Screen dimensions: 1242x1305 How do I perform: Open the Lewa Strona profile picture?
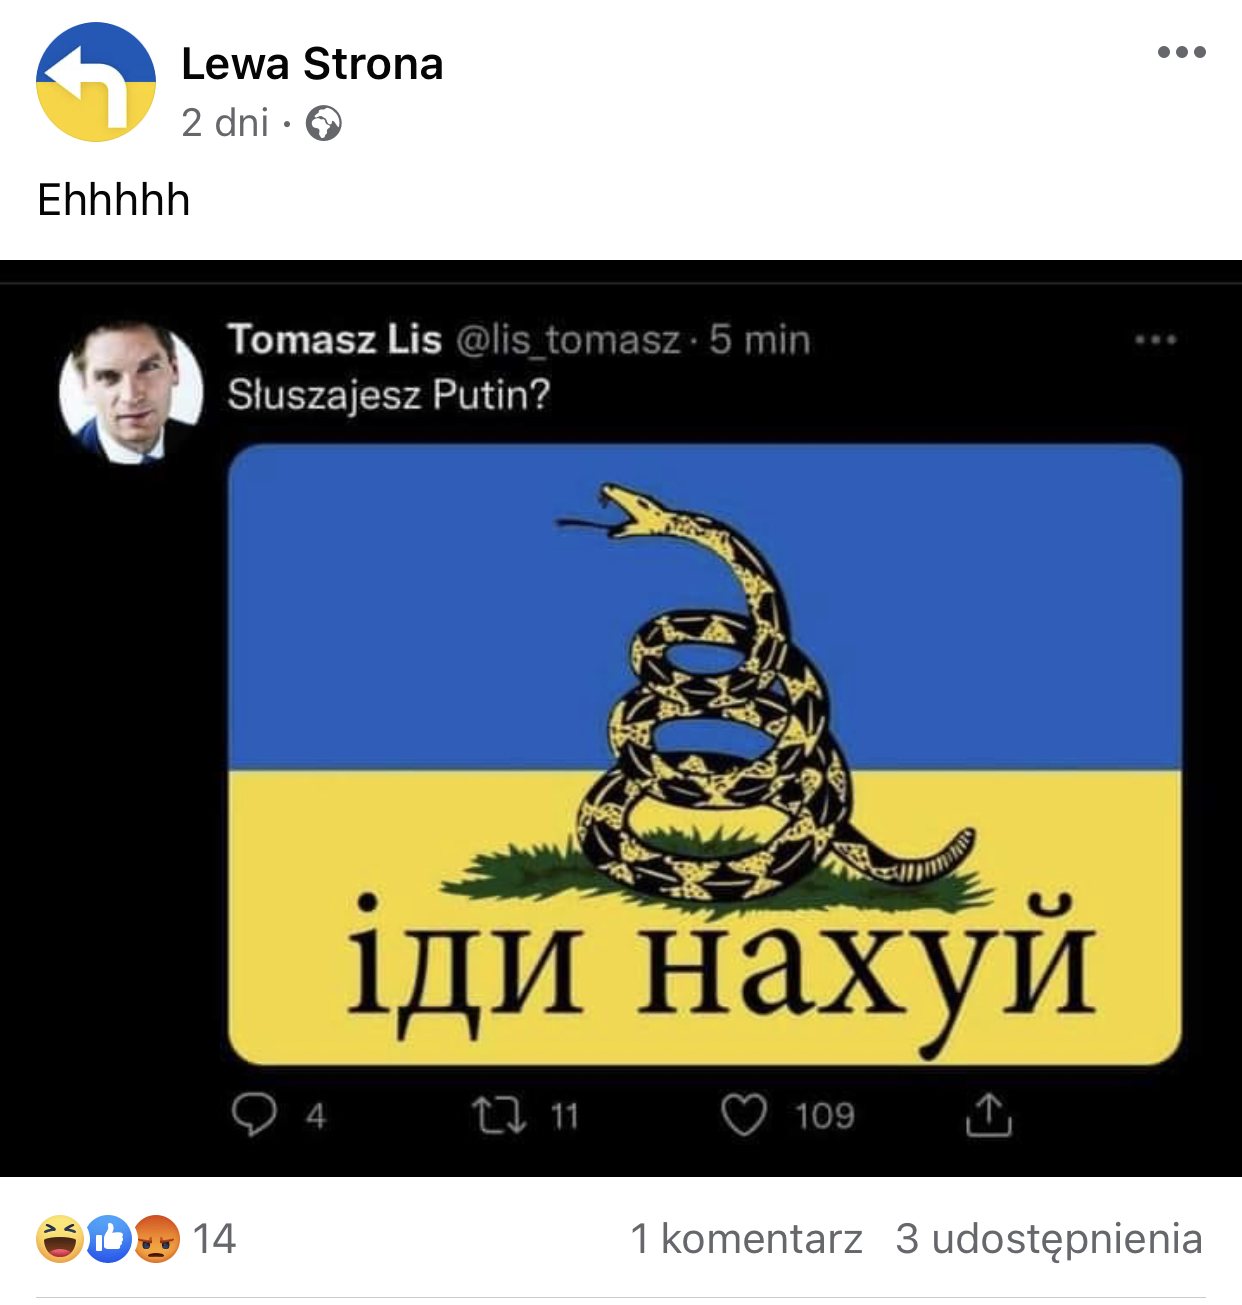pos(96,82)
